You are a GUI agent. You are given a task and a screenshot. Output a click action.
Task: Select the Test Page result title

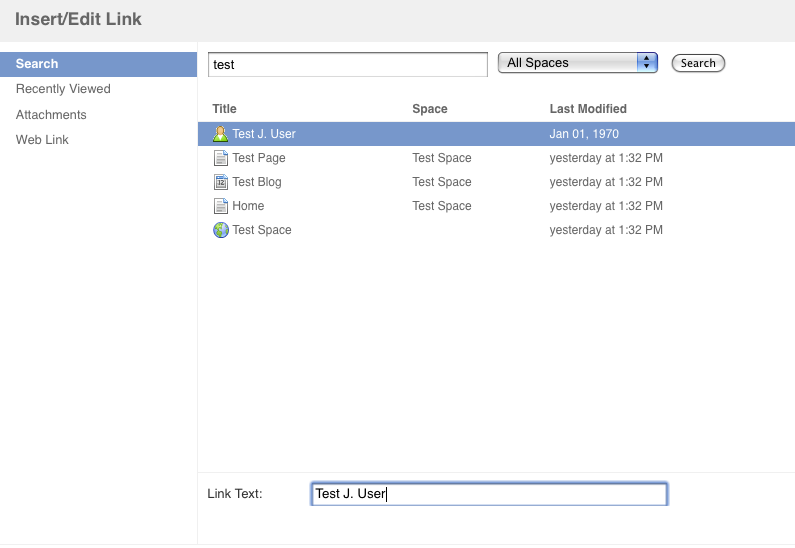[x=259, y=158]
